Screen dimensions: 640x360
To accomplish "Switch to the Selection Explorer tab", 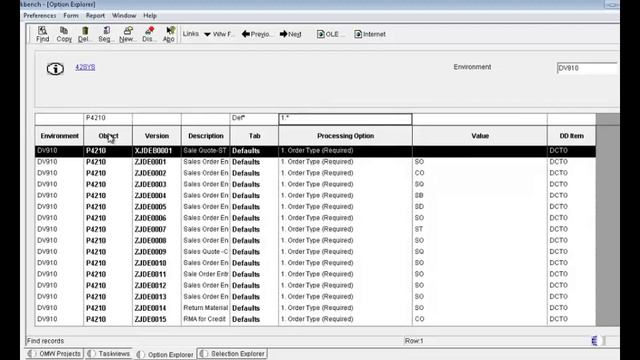I will pos(233,353).
